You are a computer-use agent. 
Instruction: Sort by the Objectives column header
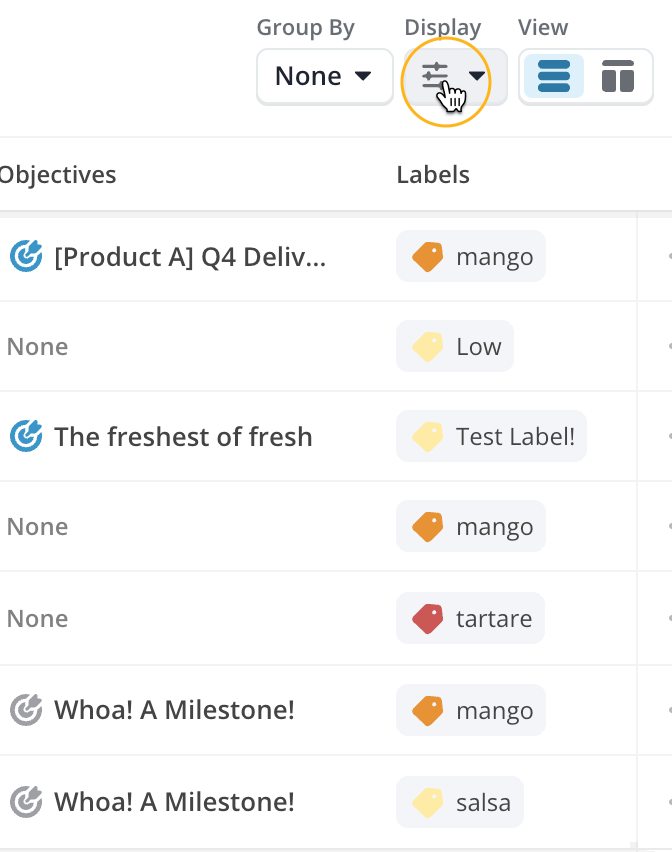[58, 175]
